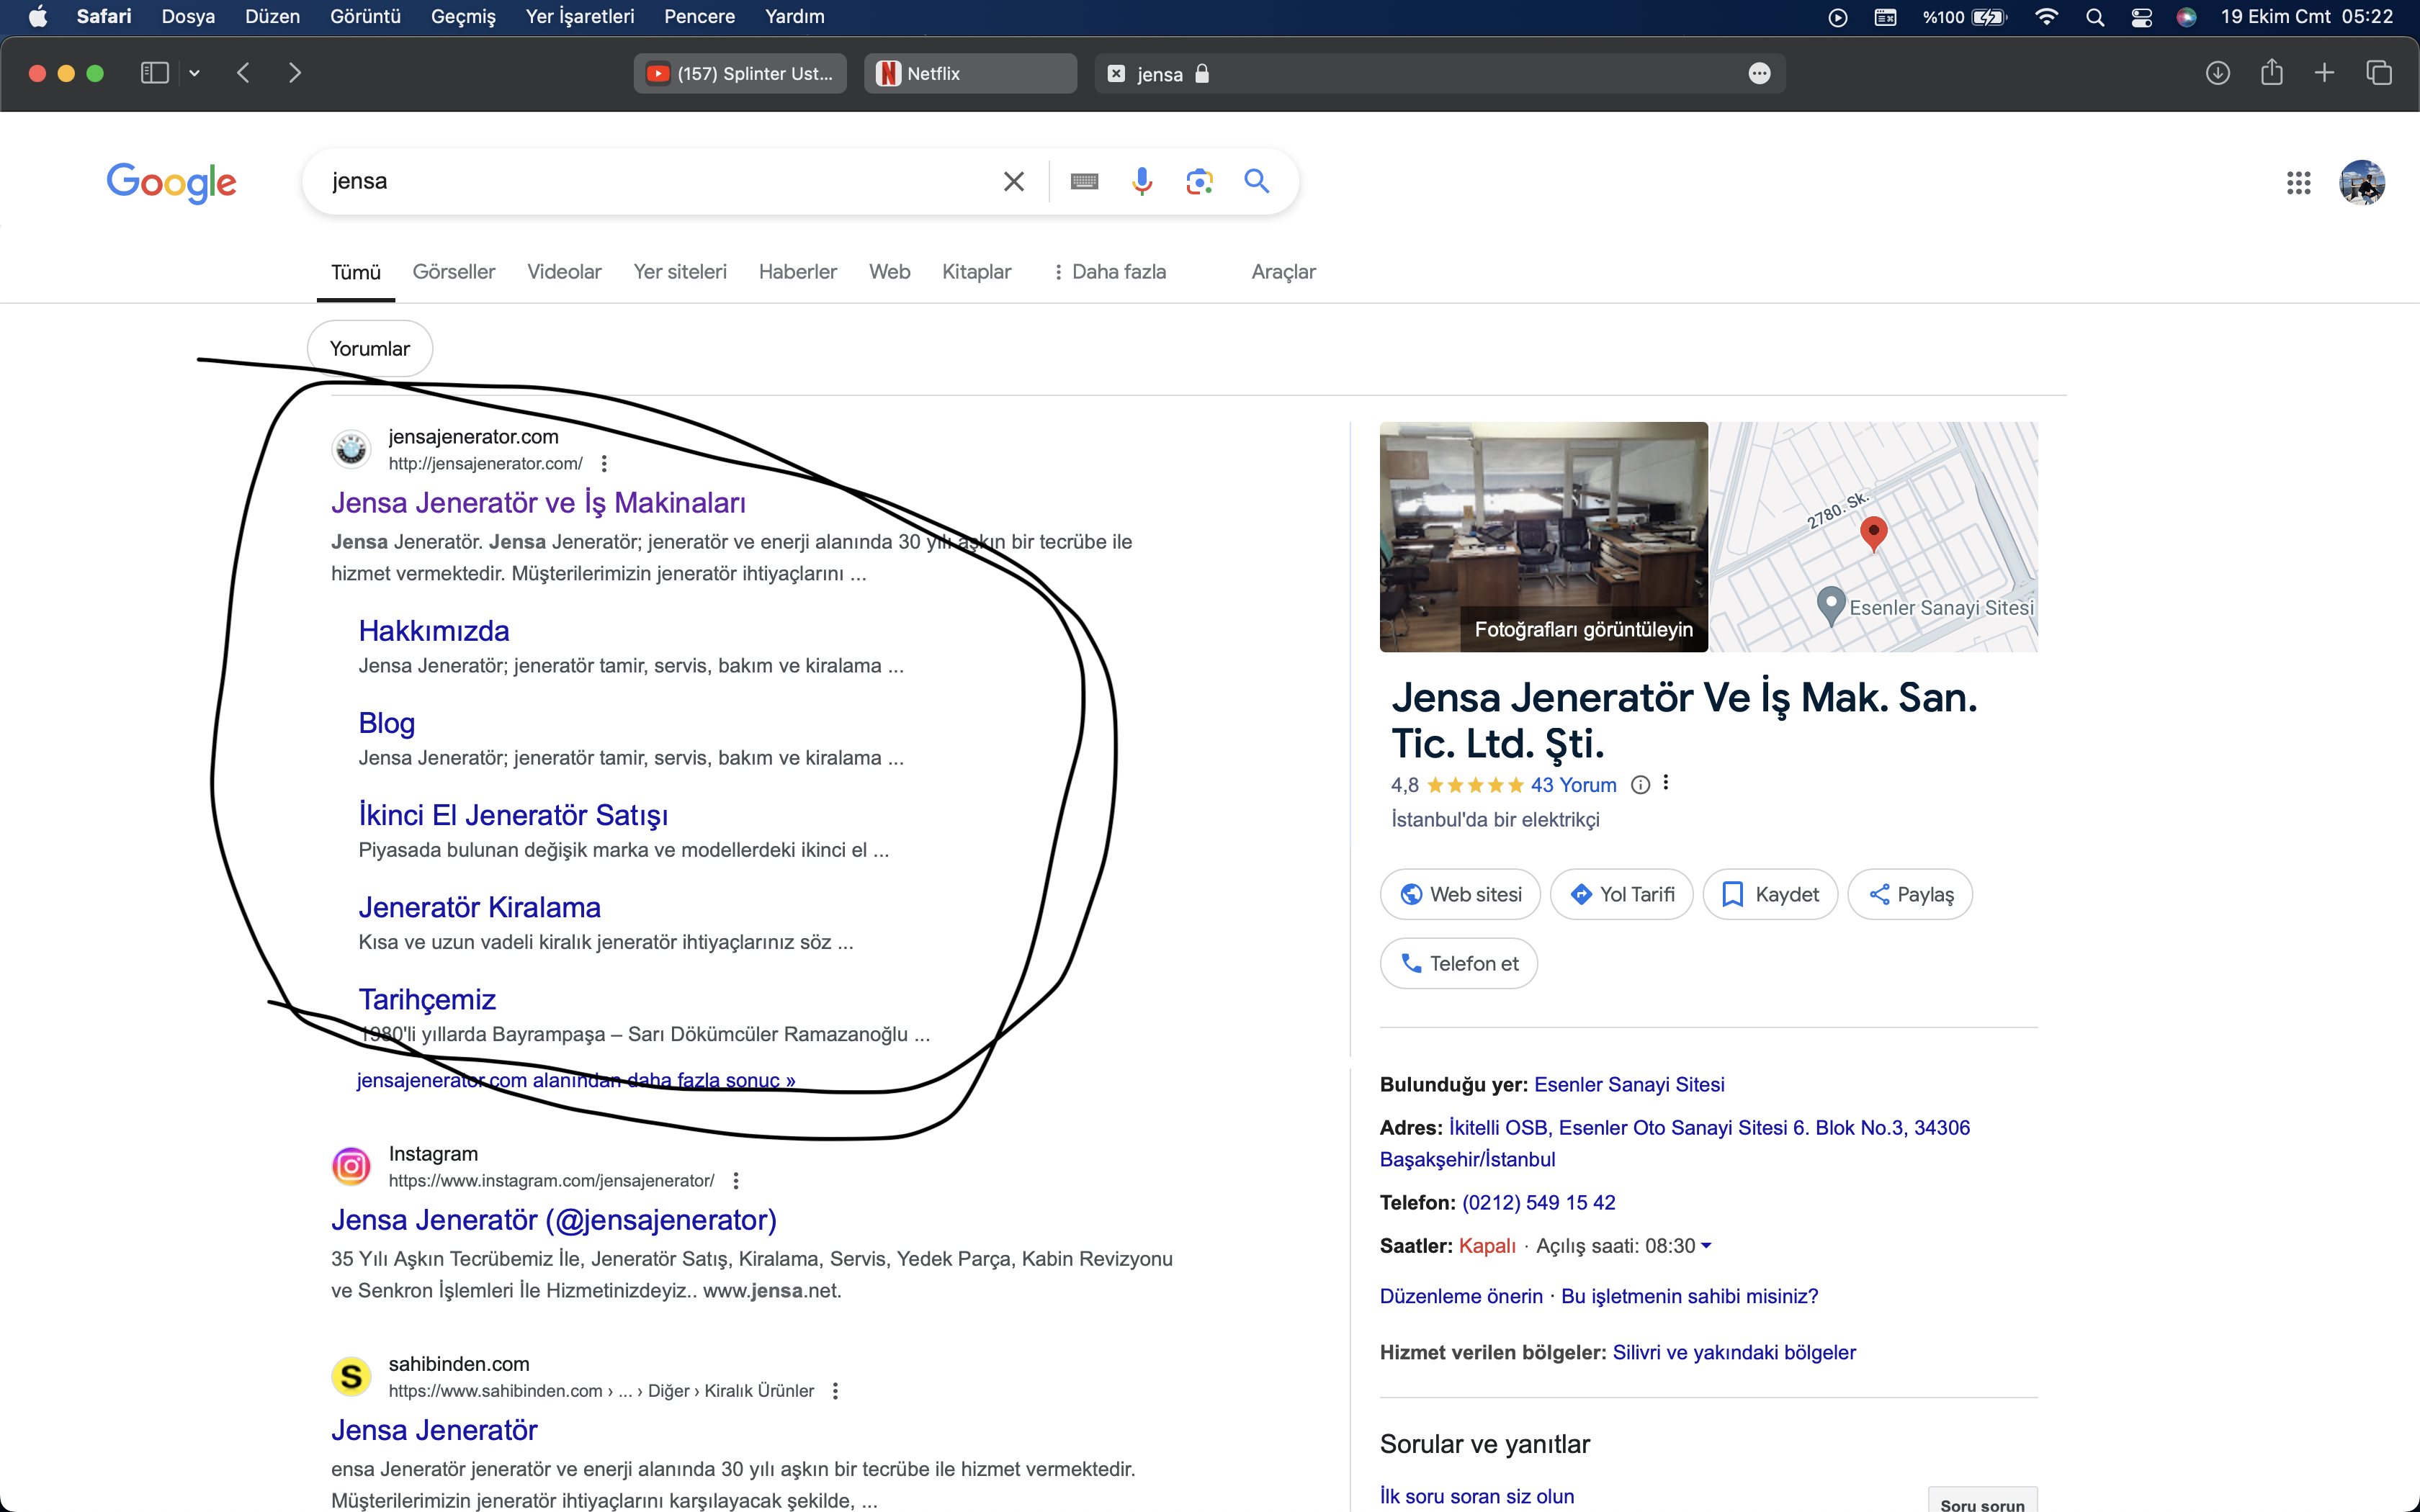The height and width of the screenshot is (1512, 2420).
Task: Click the blue magnifier search button
Action: coord(1257,181)
